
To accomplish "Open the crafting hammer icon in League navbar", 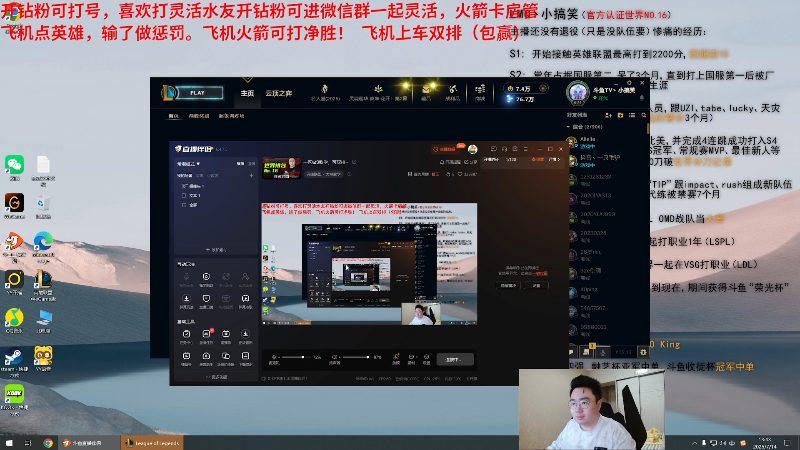I will [453, 90].
